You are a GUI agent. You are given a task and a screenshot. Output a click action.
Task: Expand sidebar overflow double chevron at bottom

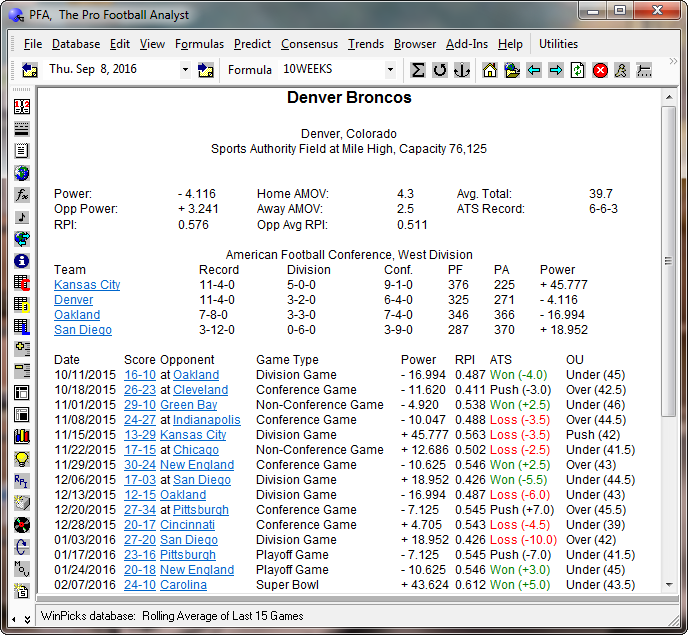tap(27, 619)
